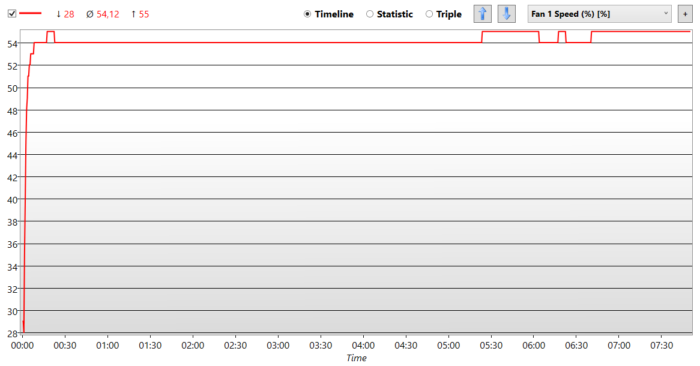Select the Statistic radio button
This screenshot has height=366, width=700.
pos(370,14)
